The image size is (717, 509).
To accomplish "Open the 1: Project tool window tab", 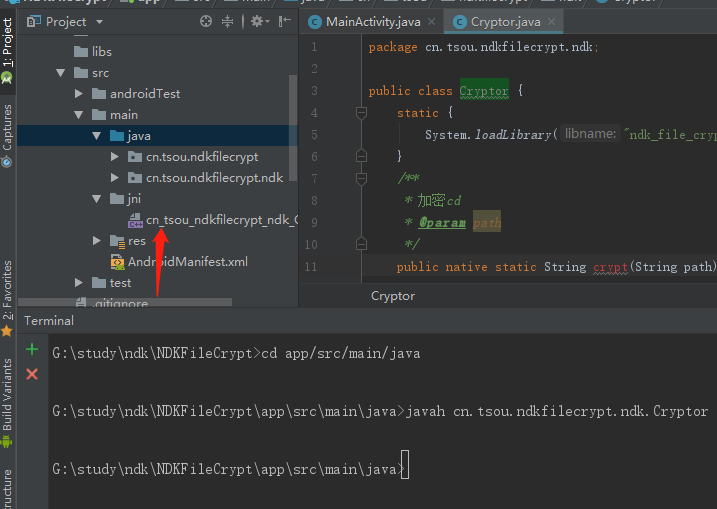I will (7, 50).
